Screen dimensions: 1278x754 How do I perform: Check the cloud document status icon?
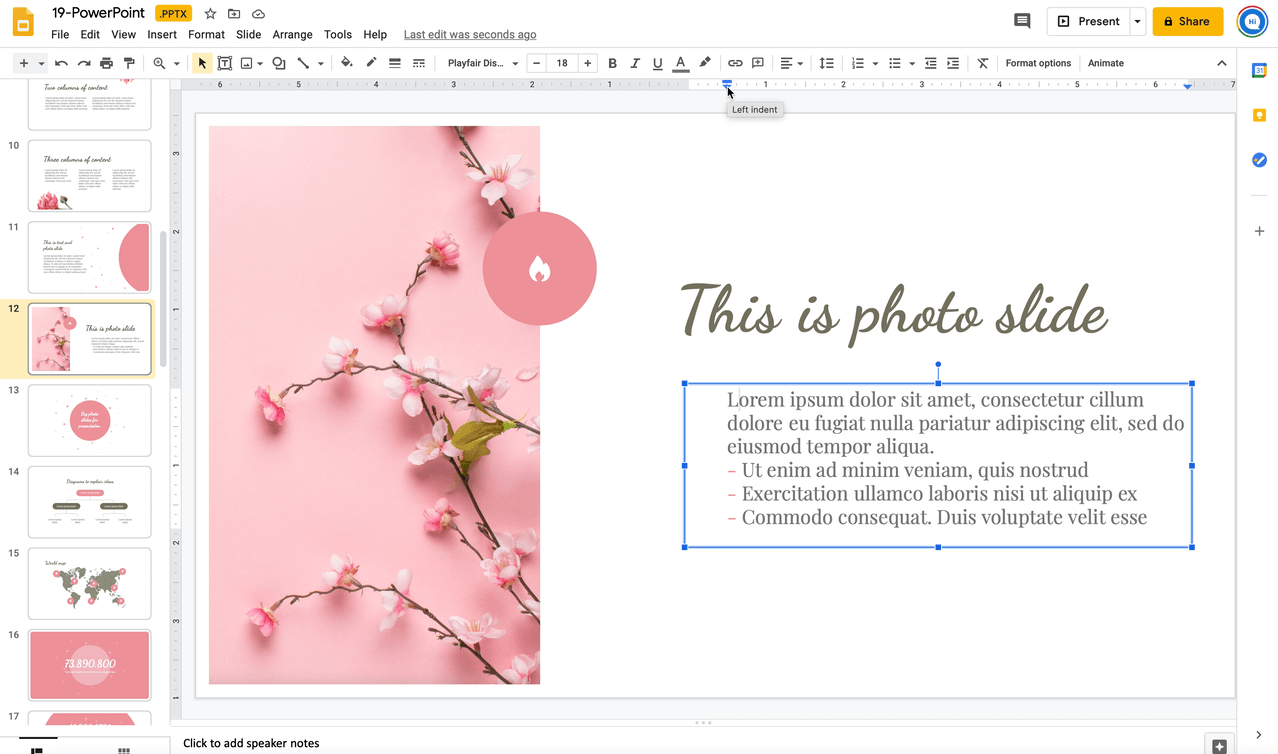pos(258,14)
